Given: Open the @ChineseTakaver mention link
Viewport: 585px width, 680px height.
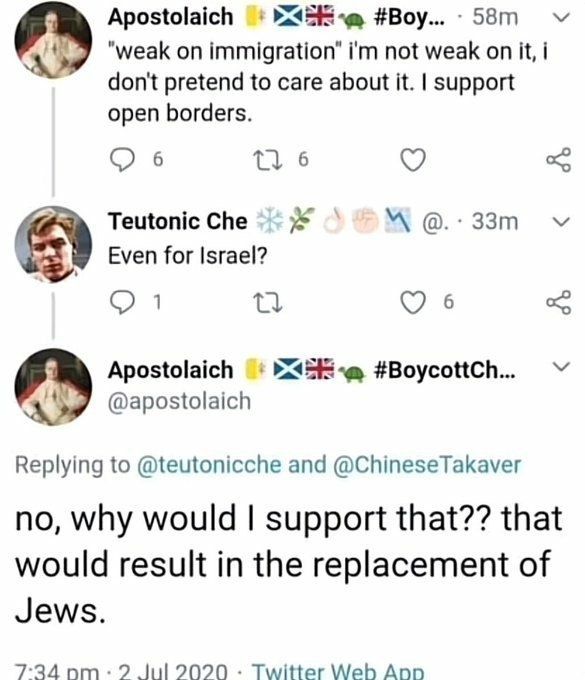Looking at the screenshot, I should tap(427, 465).
